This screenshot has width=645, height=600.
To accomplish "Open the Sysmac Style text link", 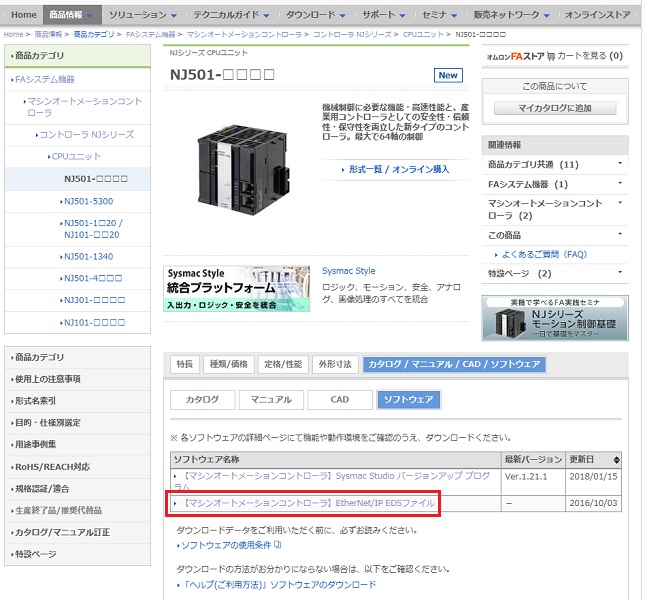I will point(348,271).
